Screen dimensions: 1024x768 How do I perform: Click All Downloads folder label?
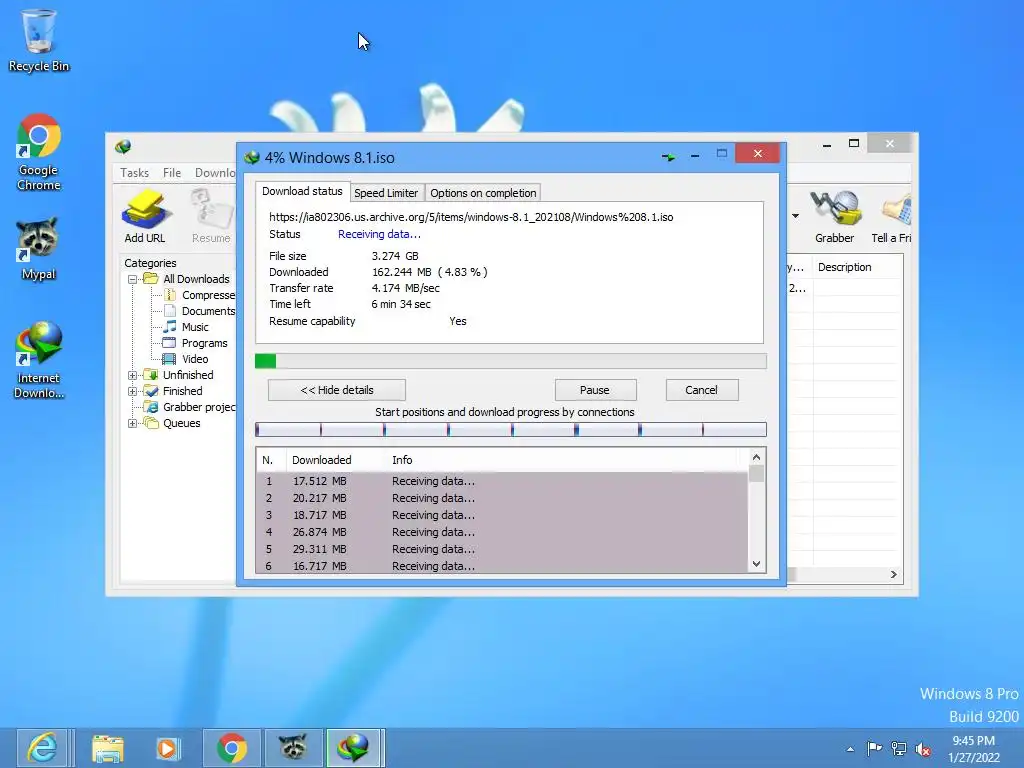point(196,279)
